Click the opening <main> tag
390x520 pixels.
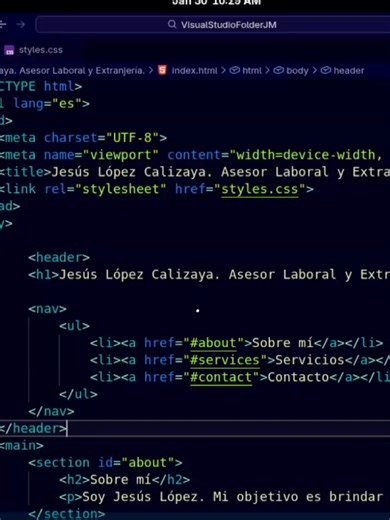(x=22, y=445)
